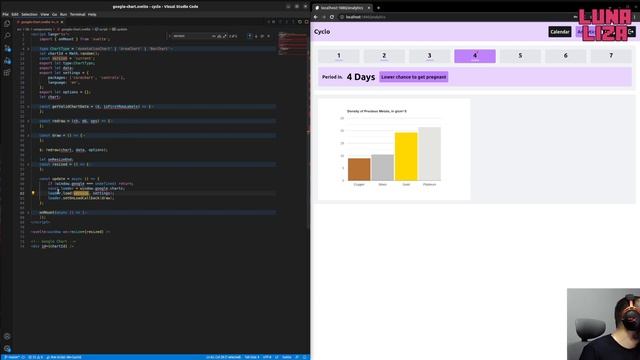Click the browser address bar
Viewport: 640px width, 360px height.
(x=453, y=17)
